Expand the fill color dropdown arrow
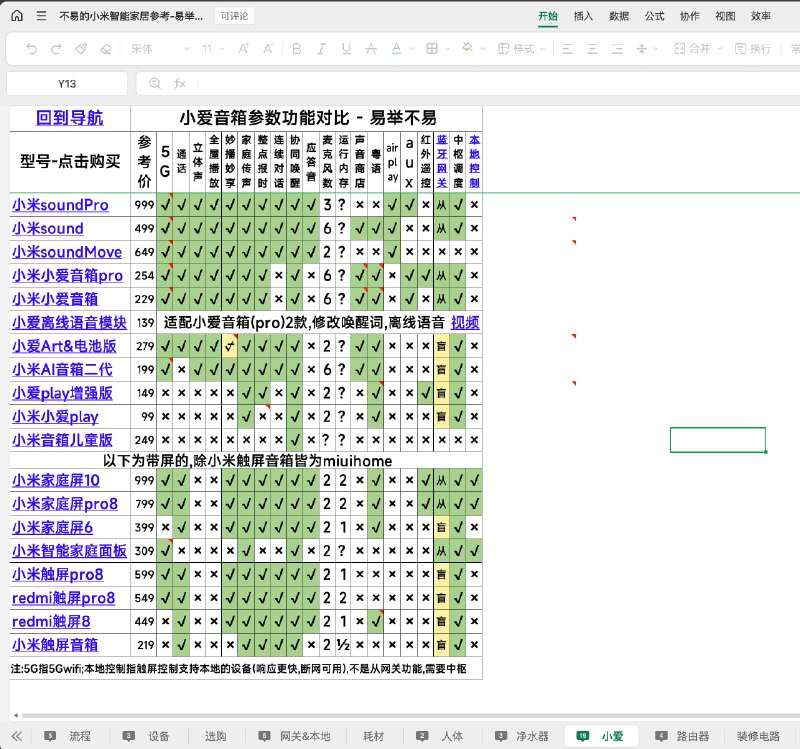Image resolution: width=800 pixels, height=749 pixels. pos(483,49)
